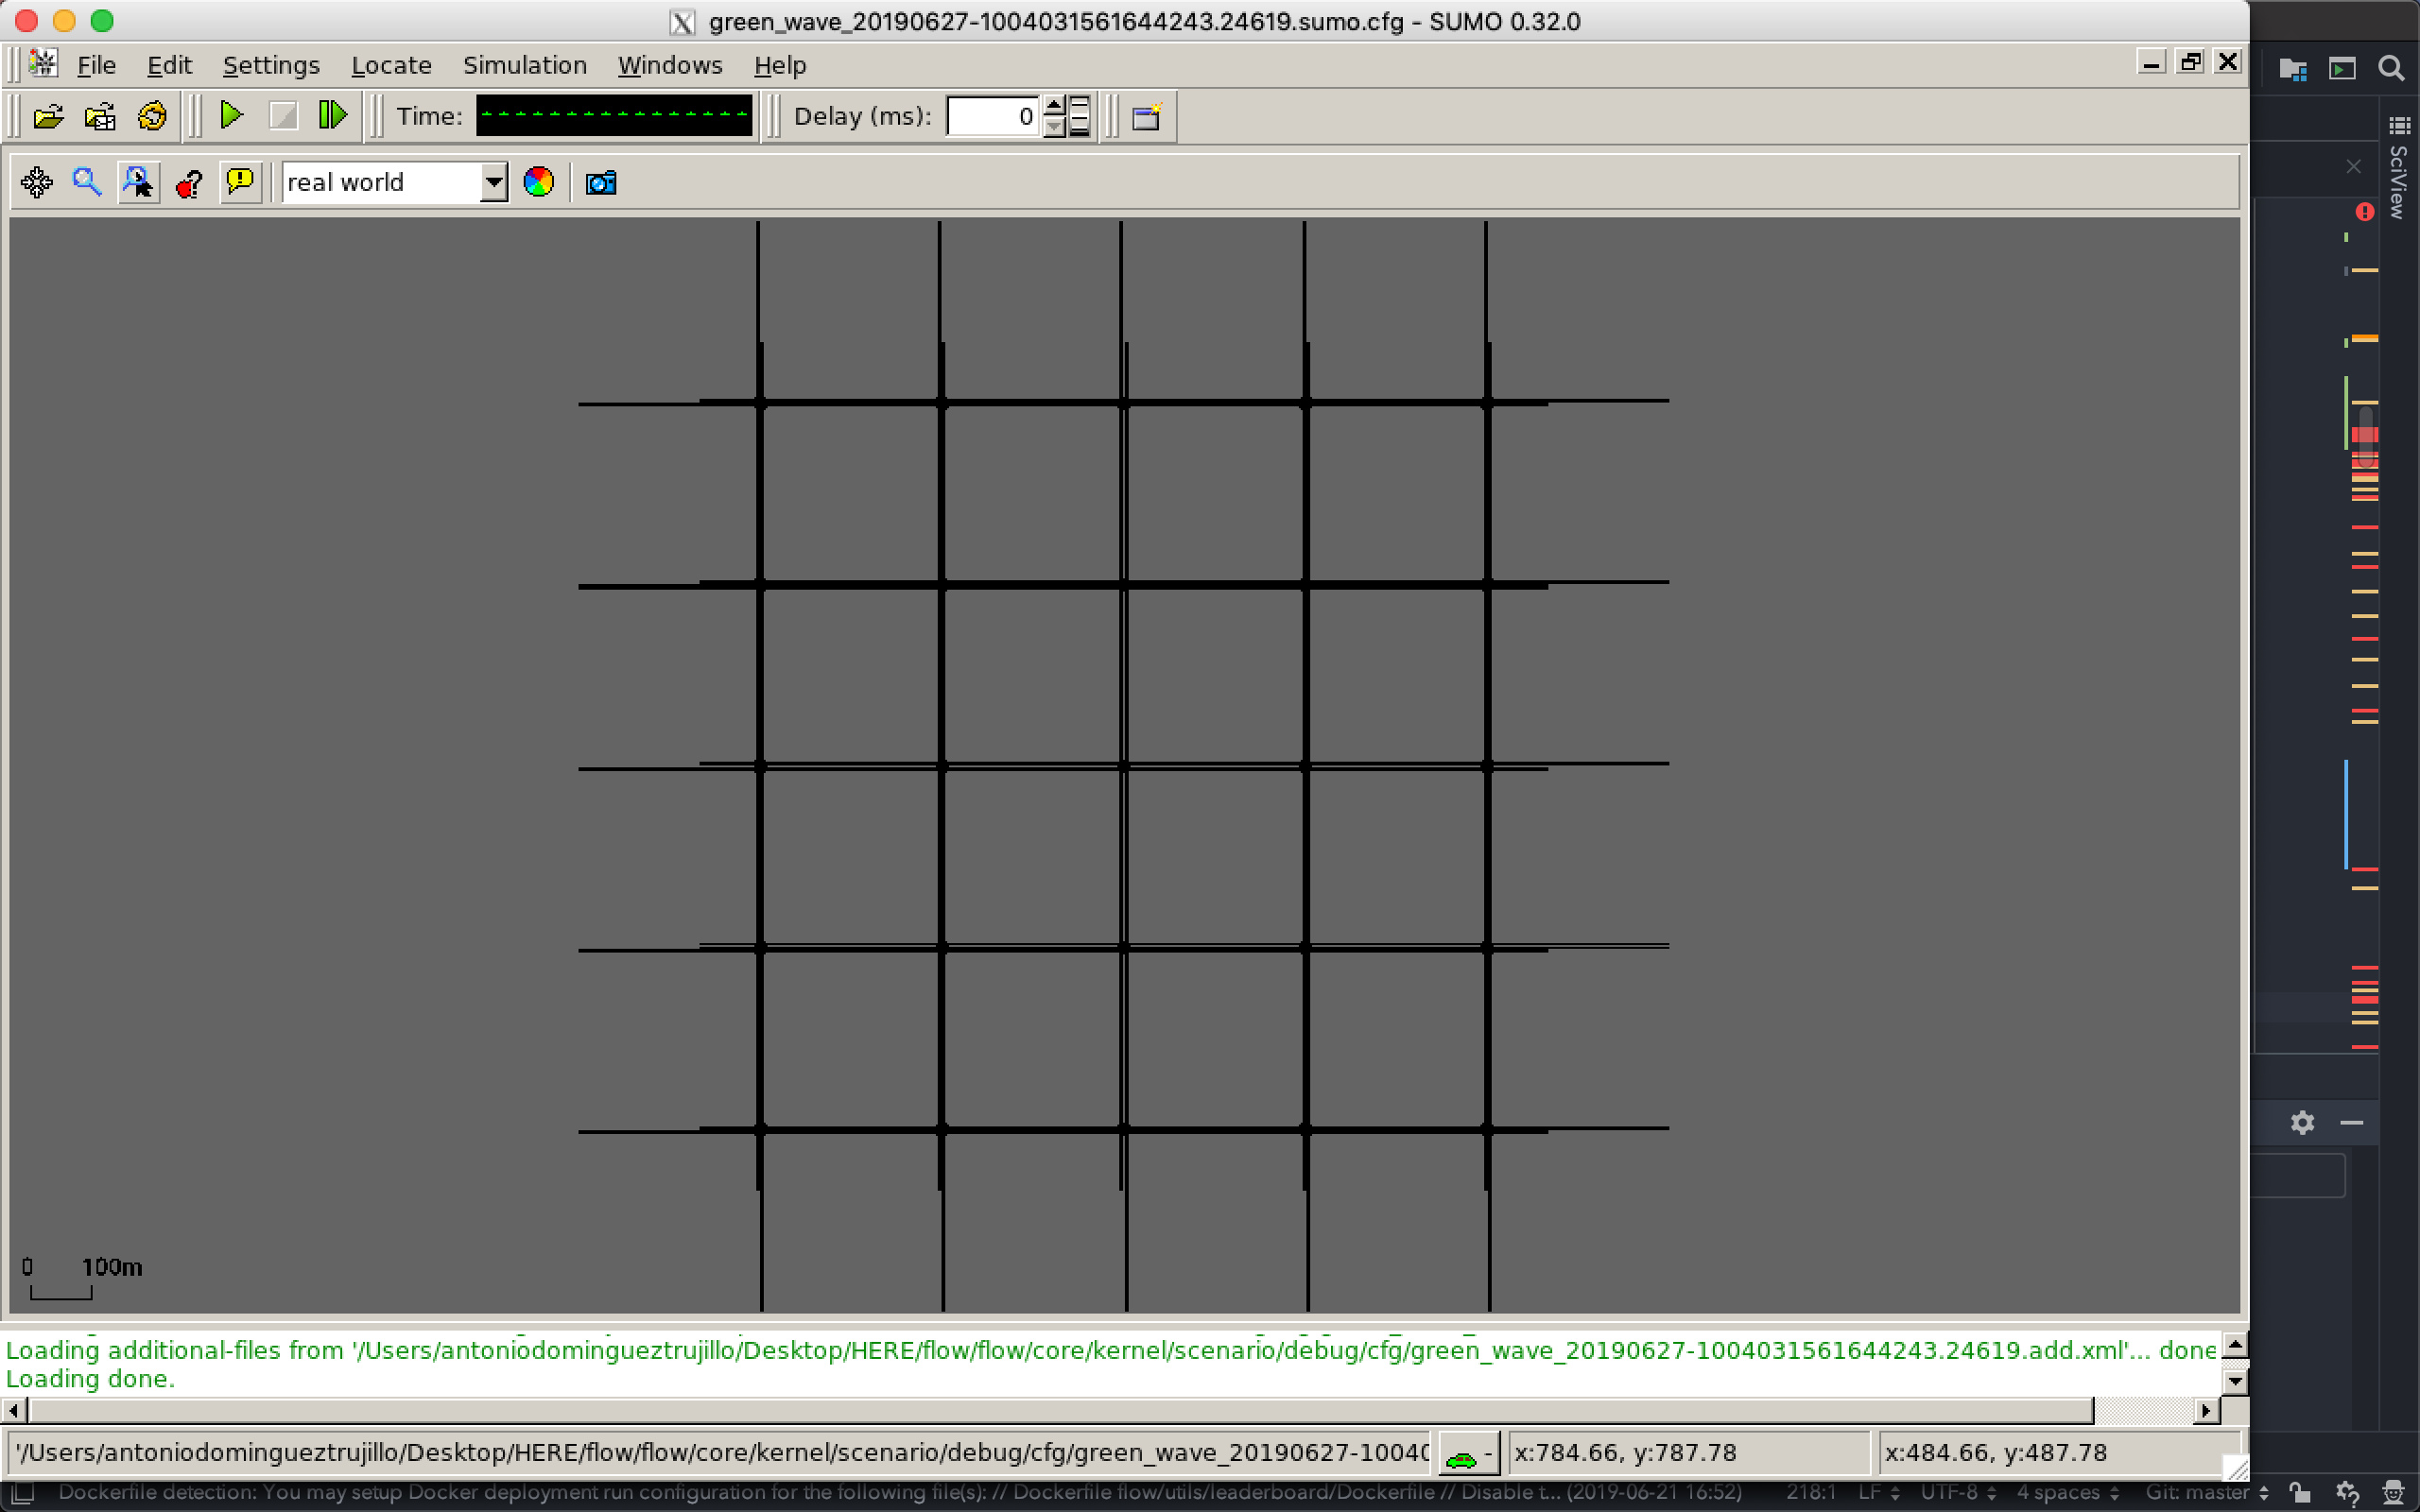Image resolution: width=2420 pixels, height=1512 pixels.
Task: Click the horizontal scrollbar right arrow
Action: 2207,1411
